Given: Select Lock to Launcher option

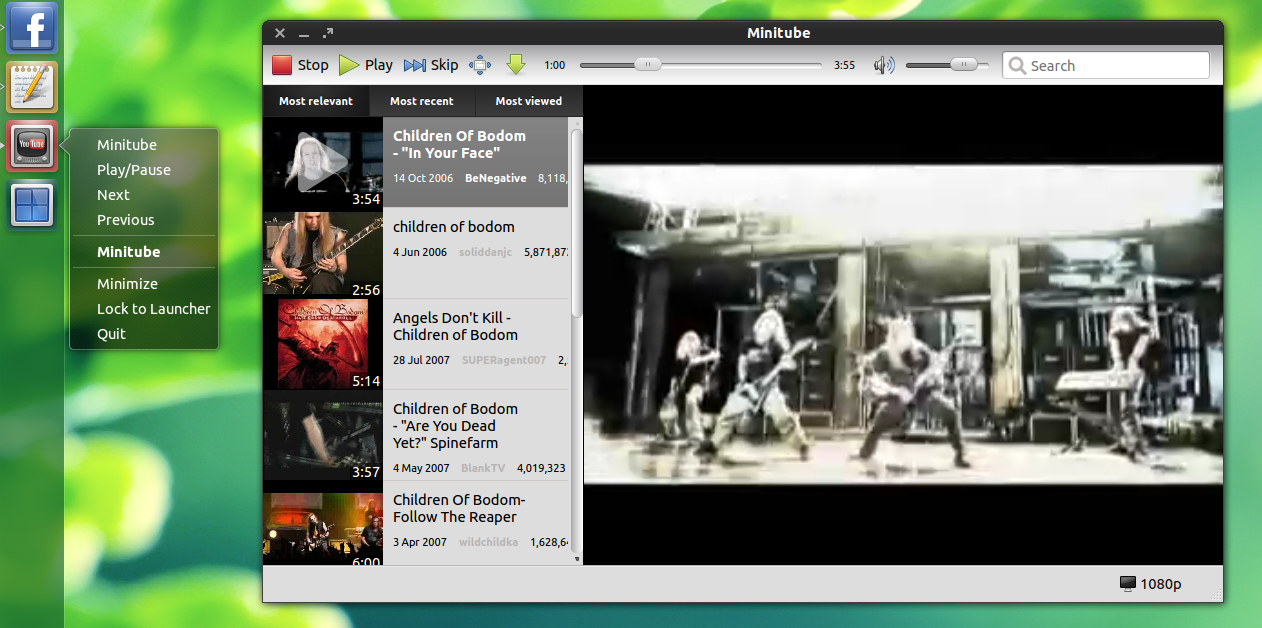Looking at the screenshot, I should tap(153, 309).
